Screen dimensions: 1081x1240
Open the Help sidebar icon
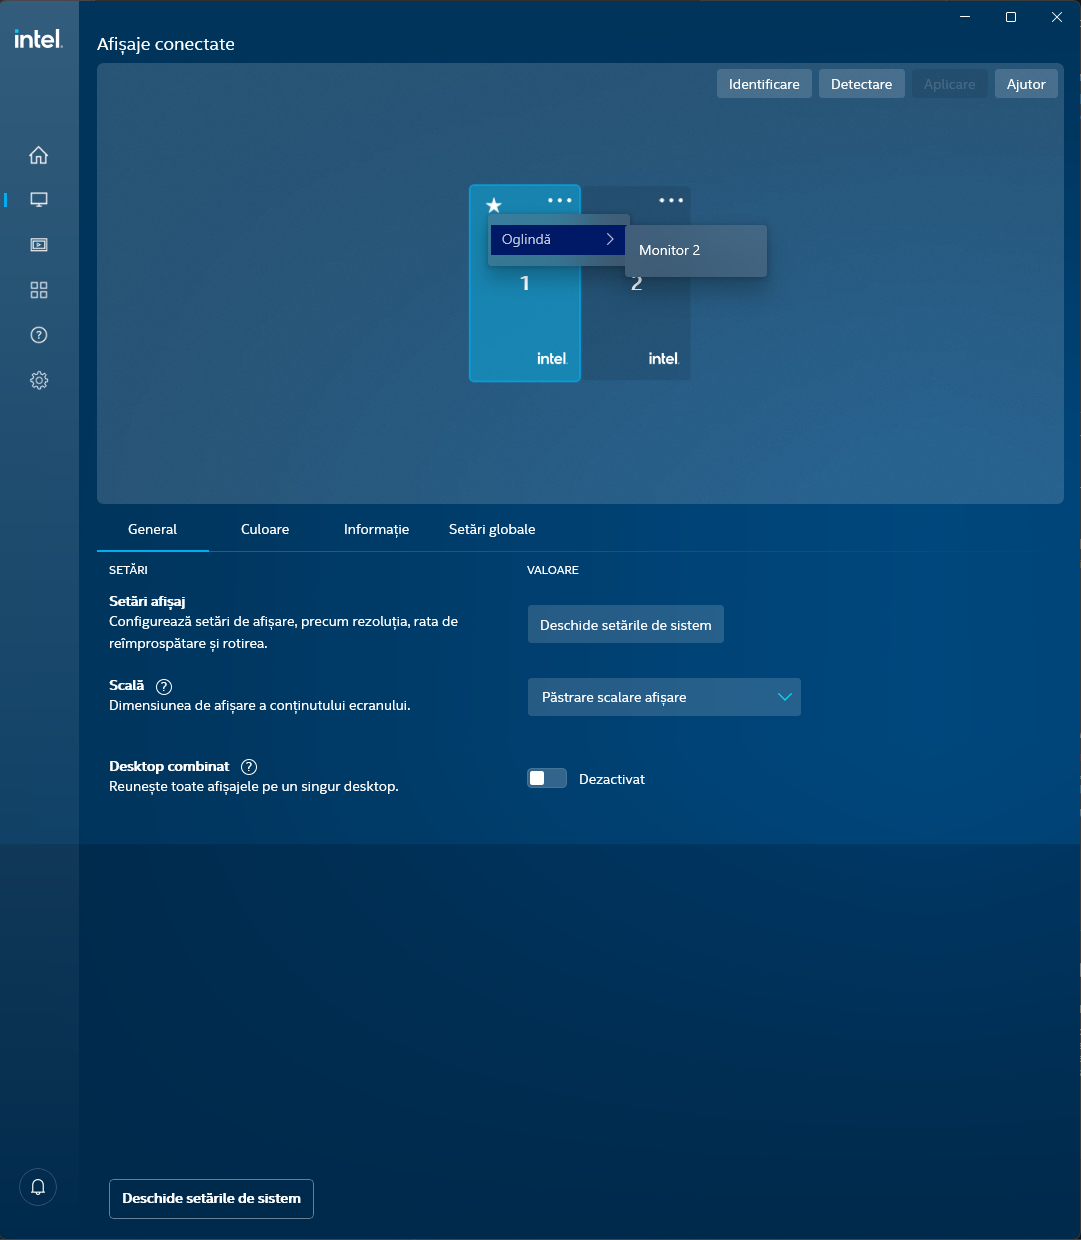[x=38, y=335]
